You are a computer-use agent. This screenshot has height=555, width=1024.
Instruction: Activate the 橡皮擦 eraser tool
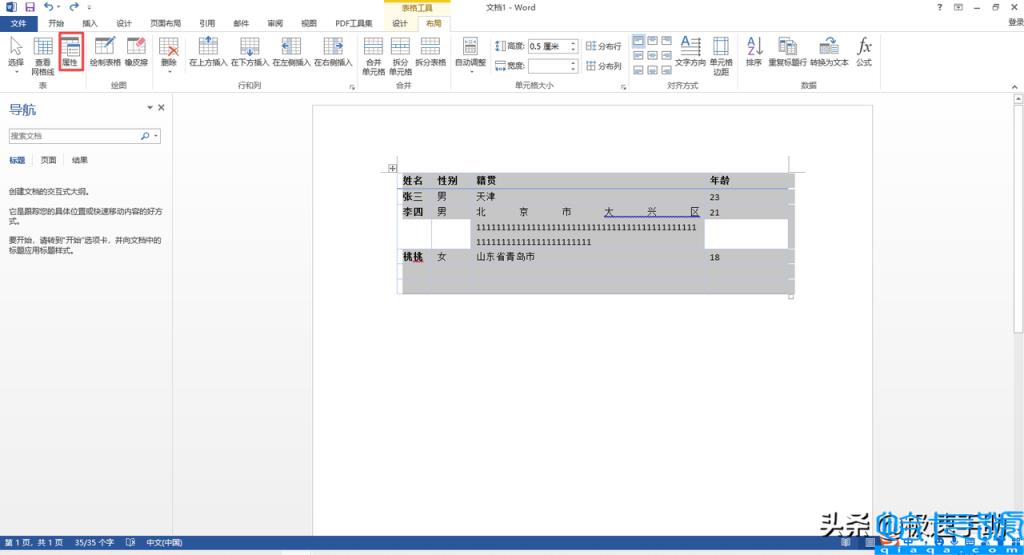[x=136, y=50]
